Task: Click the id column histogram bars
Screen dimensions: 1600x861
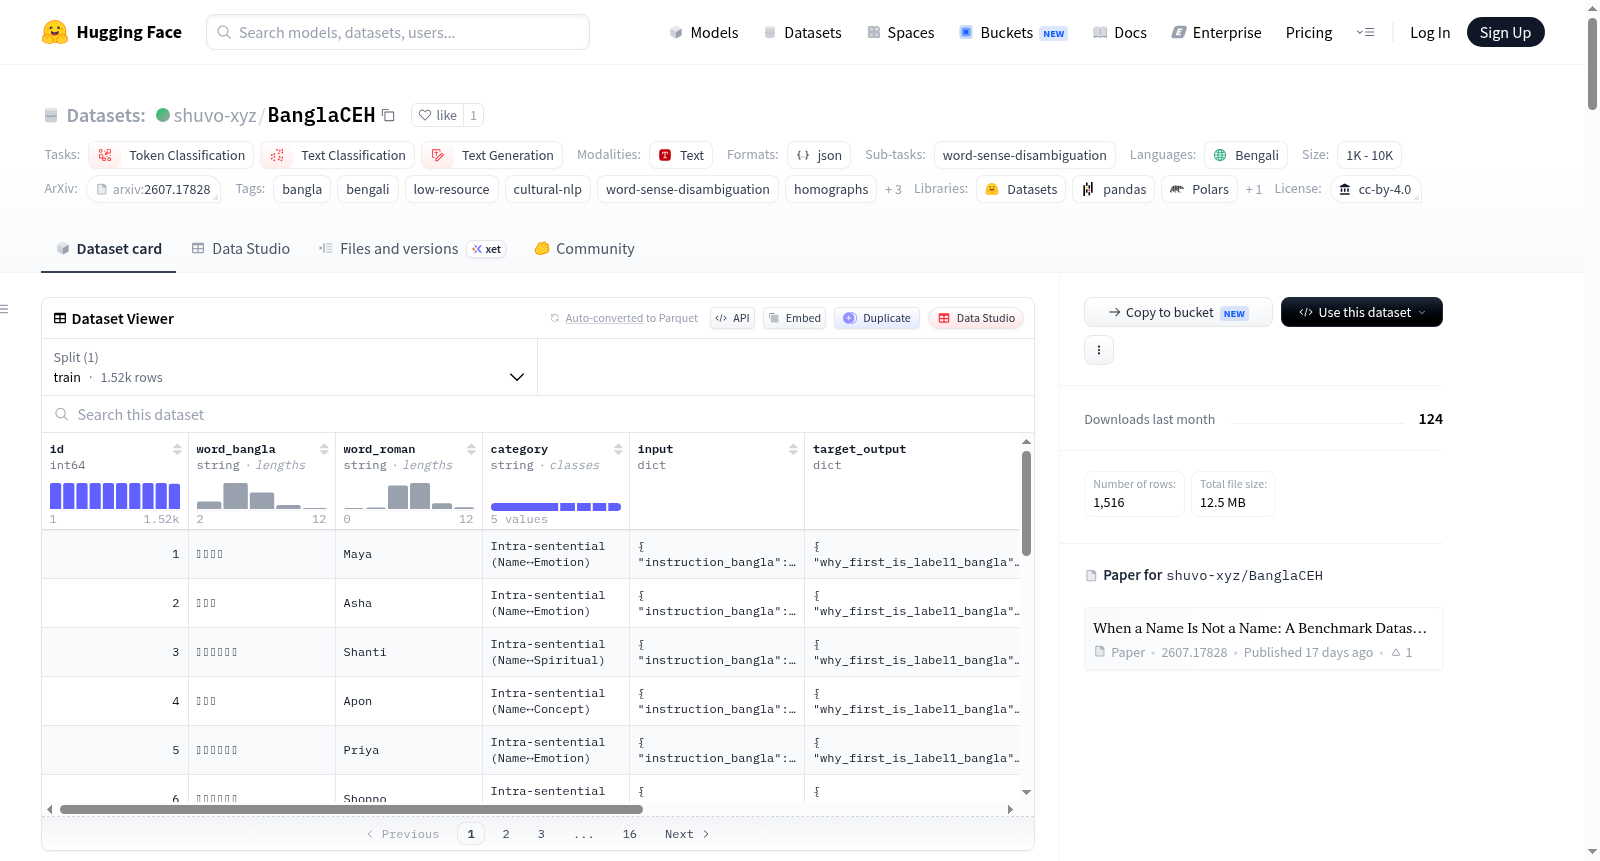Action: 115,496
